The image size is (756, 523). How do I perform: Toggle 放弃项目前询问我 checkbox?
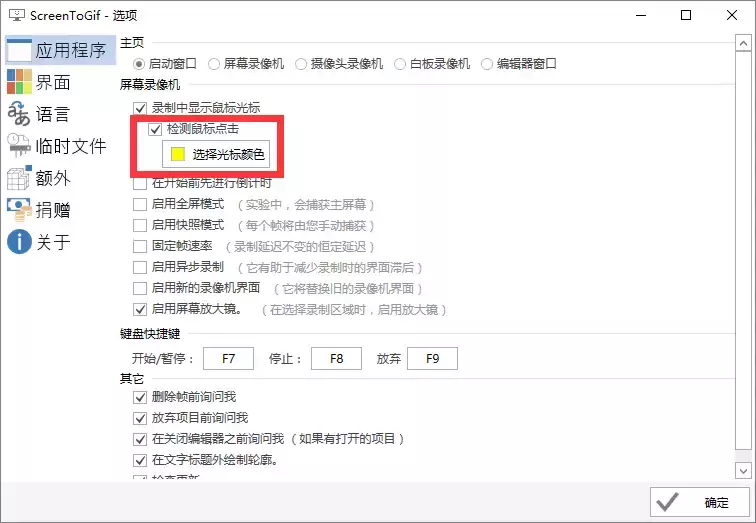(x=140, y=418)
